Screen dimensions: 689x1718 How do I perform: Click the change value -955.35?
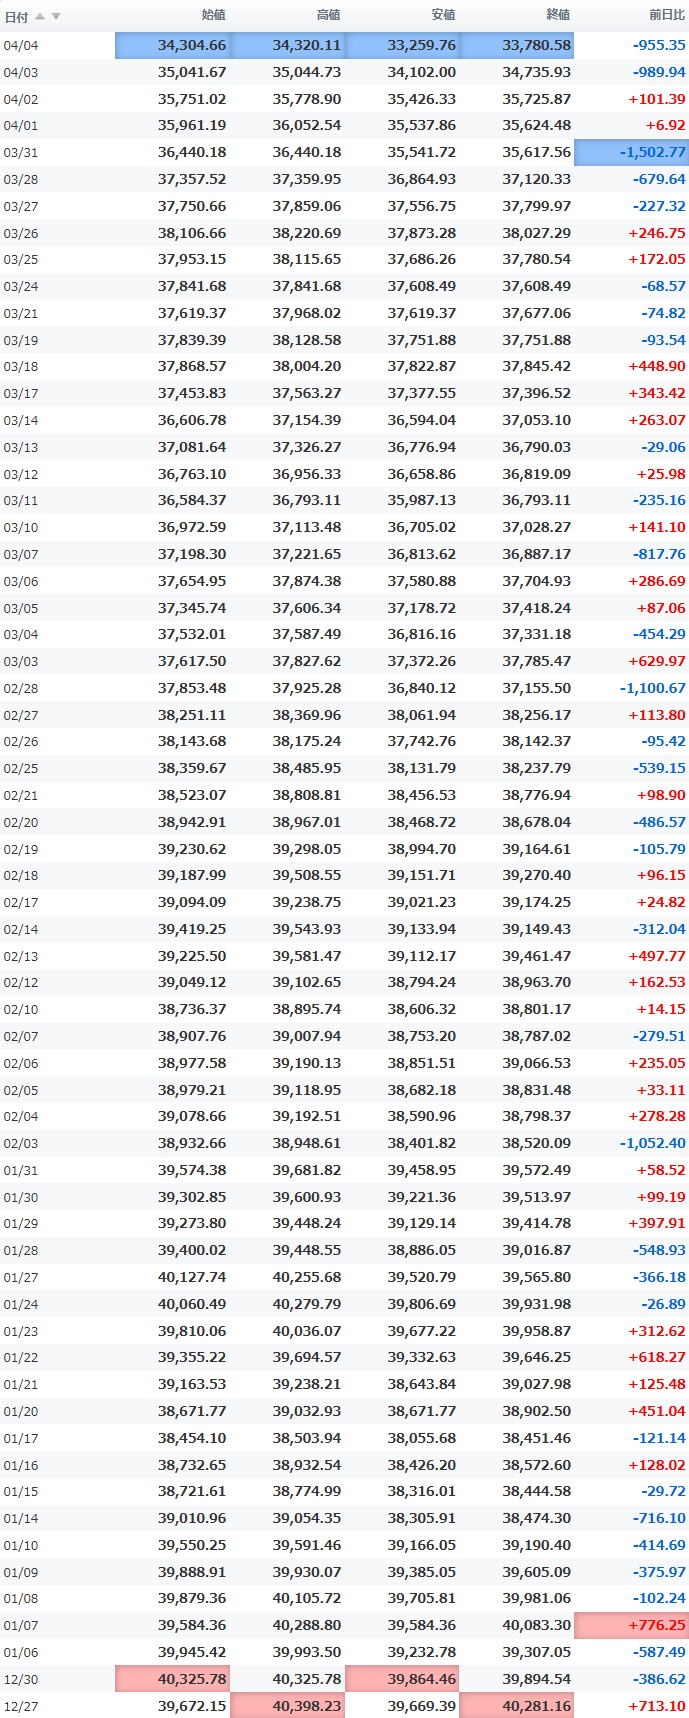pos(659,45)
